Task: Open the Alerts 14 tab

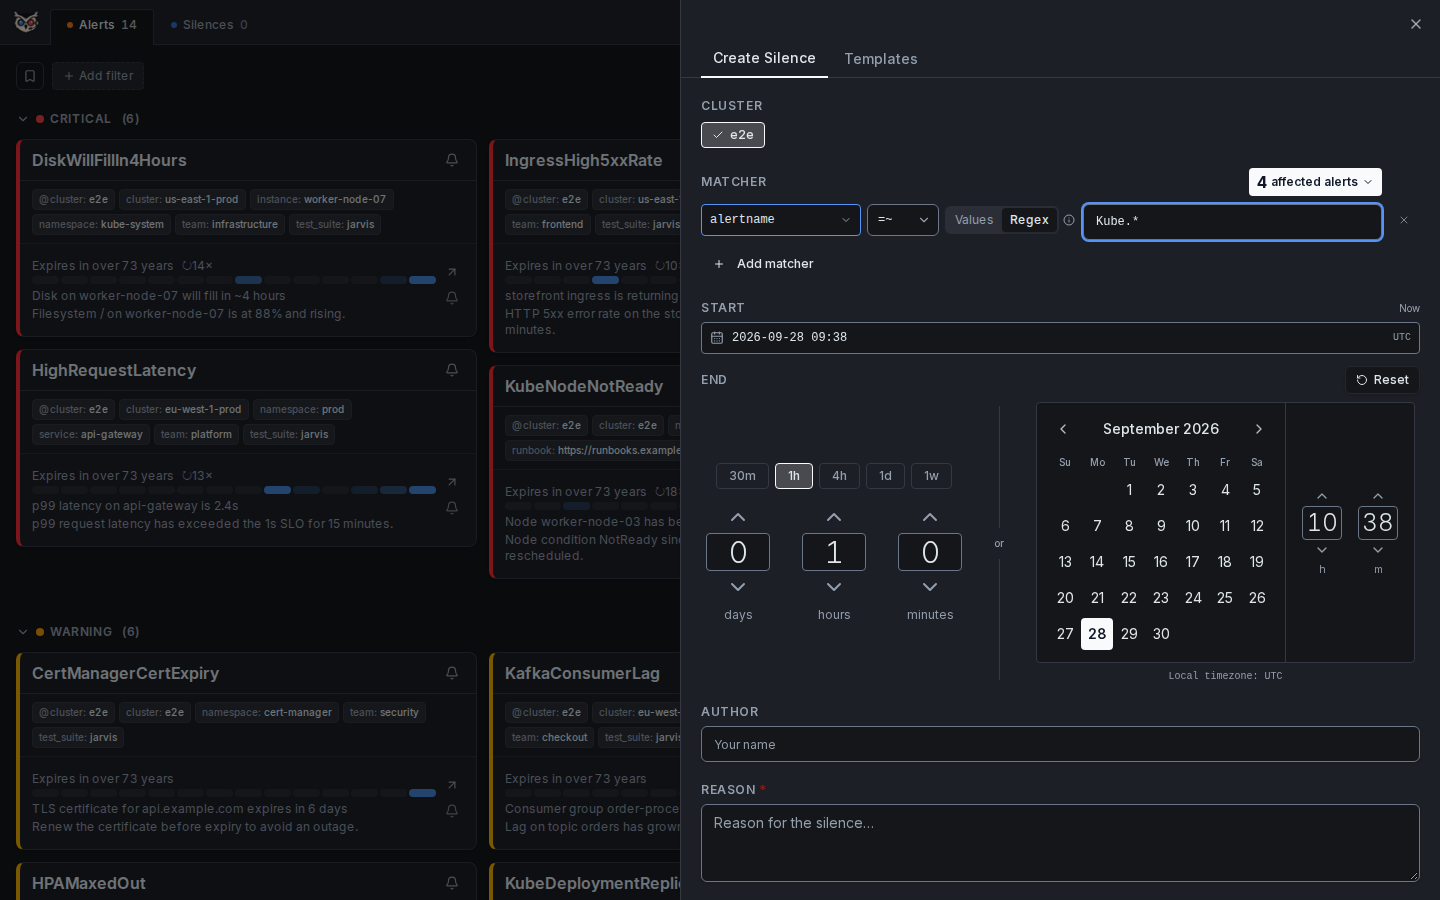Action: 101,25
